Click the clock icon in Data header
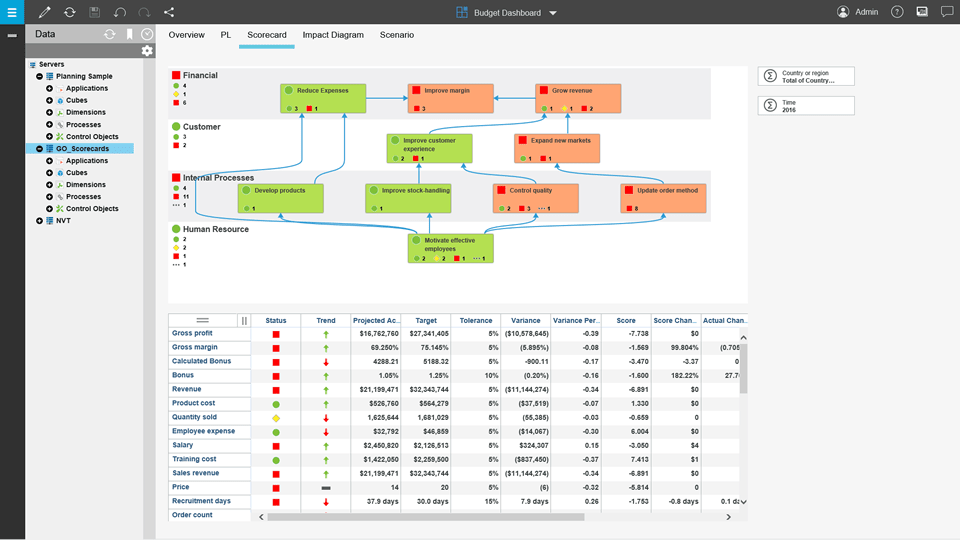Viewport: 960px width, 540px height. pyautogui.click(x=147, y=34)
